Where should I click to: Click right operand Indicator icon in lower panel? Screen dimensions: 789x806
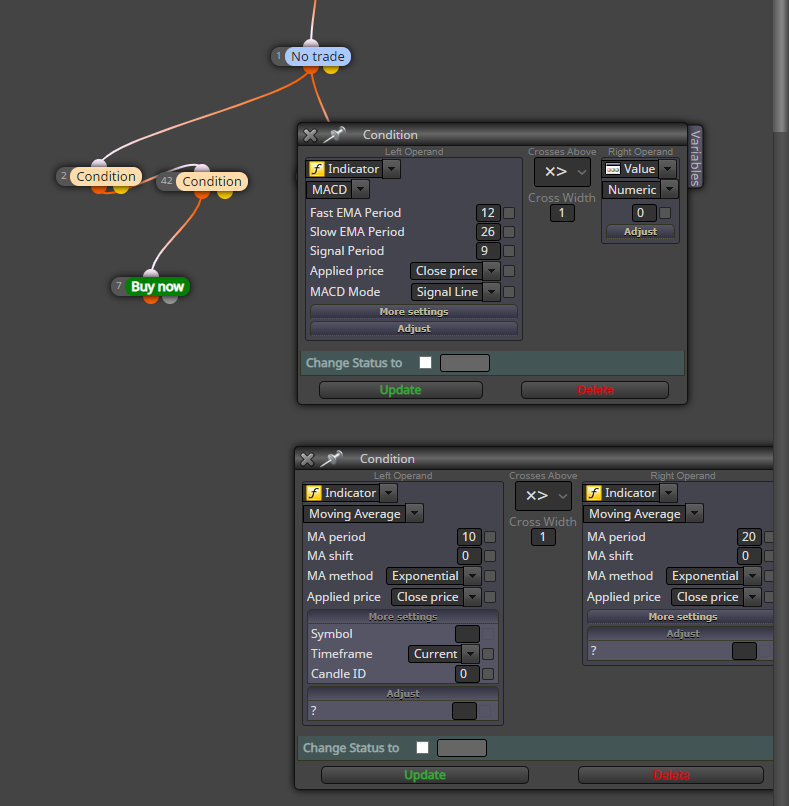coord(594,493)
